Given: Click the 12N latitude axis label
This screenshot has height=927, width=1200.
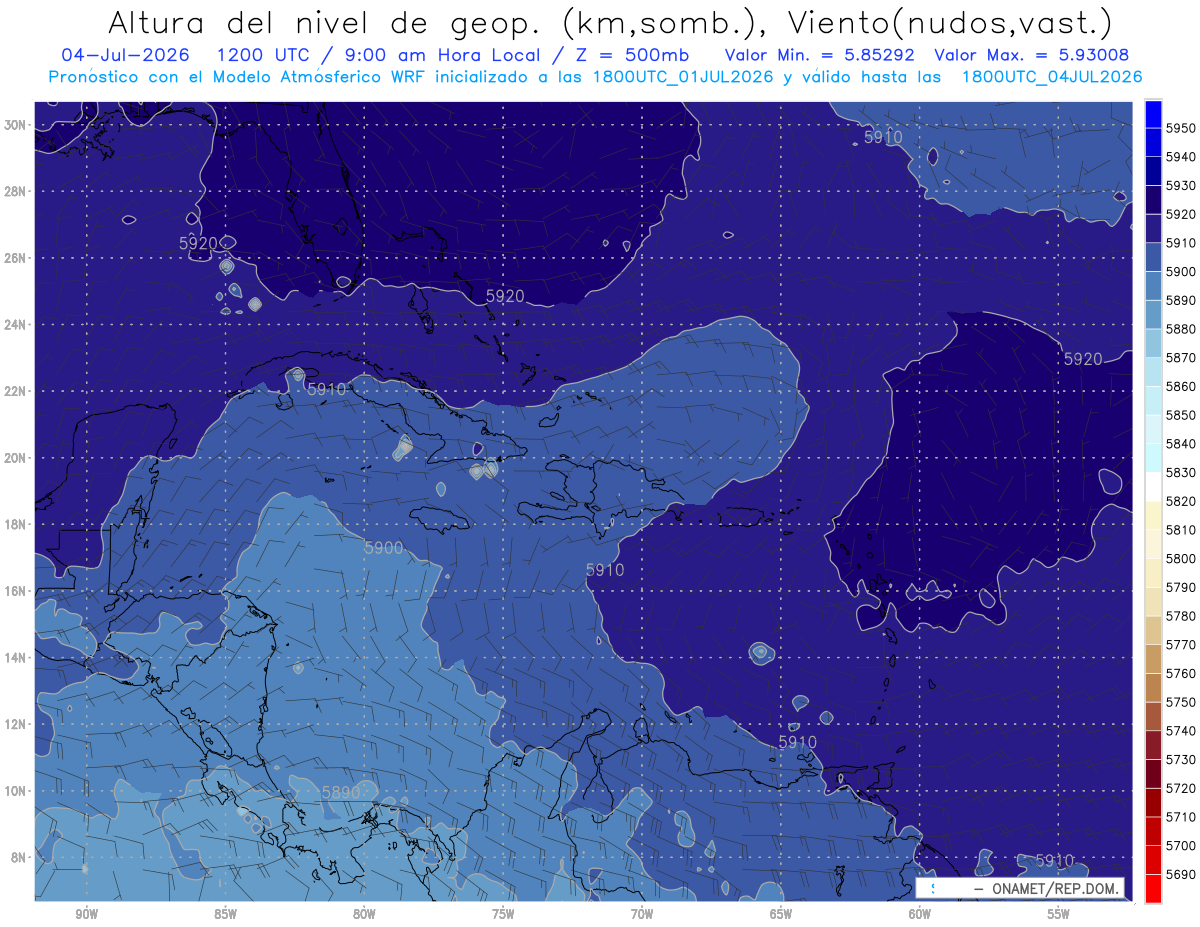Looking at the screenshot, I should coord(15,724).
